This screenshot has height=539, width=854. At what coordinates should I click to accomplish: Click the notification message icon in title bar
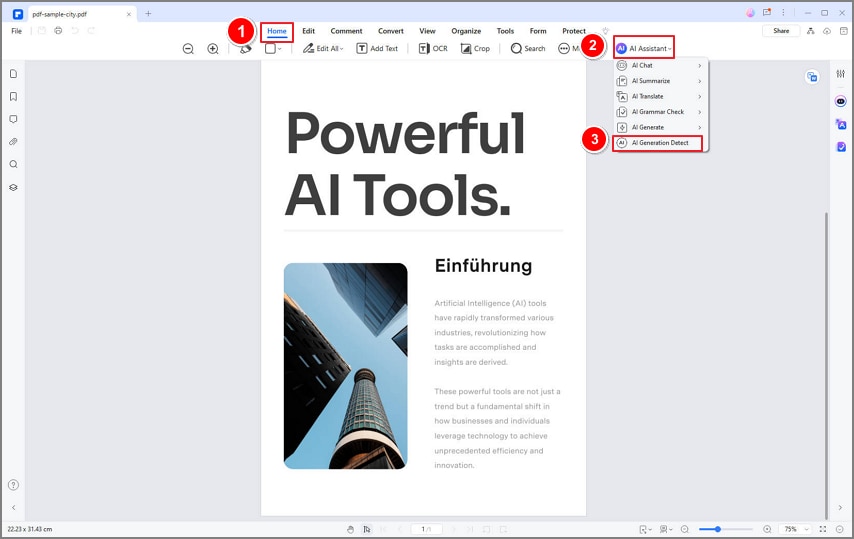click(x=767, y=13)
